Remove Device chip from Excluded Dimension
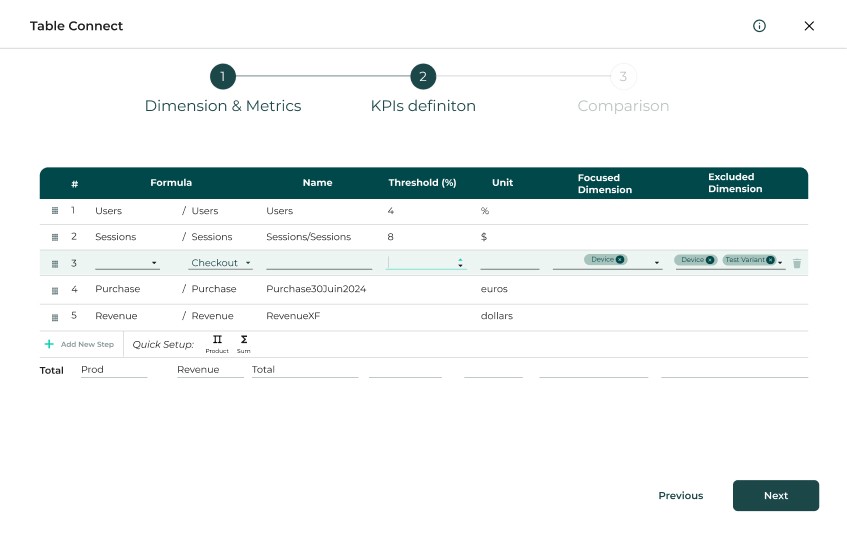The width and height of the screenshot is (847, 545). [710, 260]
